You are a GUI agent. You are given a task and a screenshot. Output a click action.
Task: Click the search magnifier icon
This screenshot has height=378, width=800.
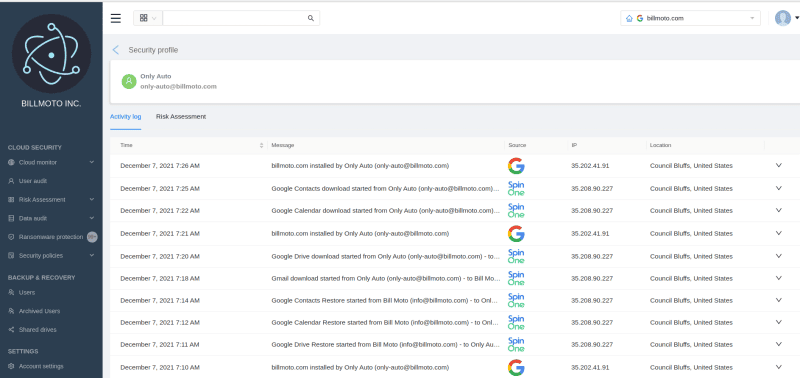(x=311, y=18)
